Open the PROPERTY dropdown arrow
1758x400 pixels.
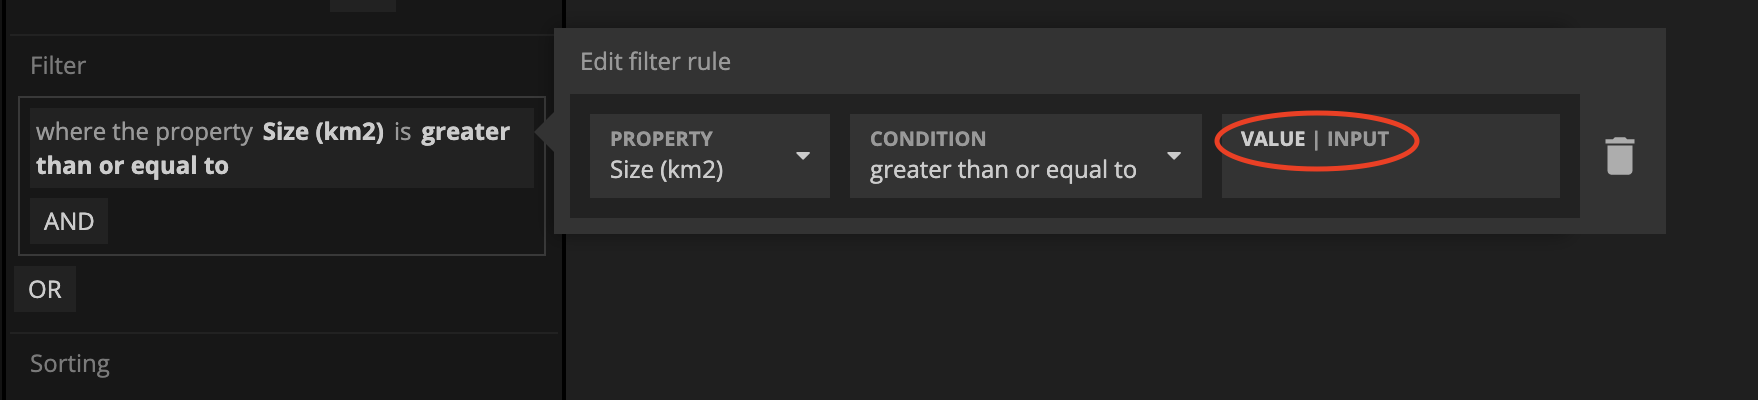(802, 156)
